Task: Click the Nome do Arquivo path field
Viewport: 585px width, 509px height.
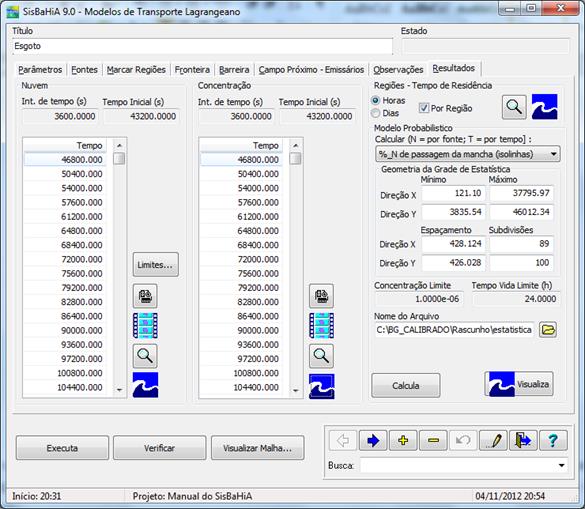Action: [x=454, y=330]
